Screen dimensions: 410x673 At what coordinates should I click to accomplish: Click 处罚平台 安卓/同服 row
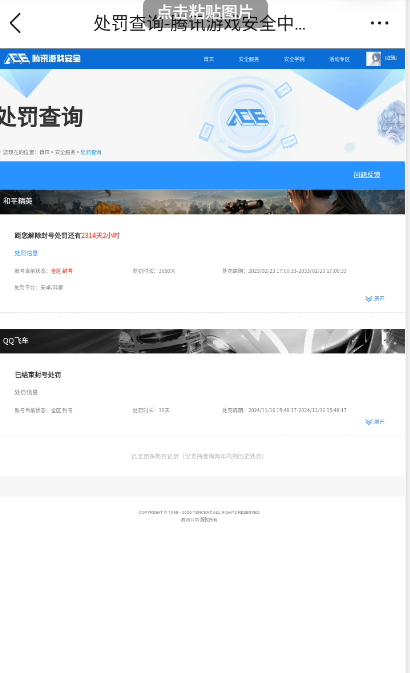pyautogui.click(x=39, y=288)
